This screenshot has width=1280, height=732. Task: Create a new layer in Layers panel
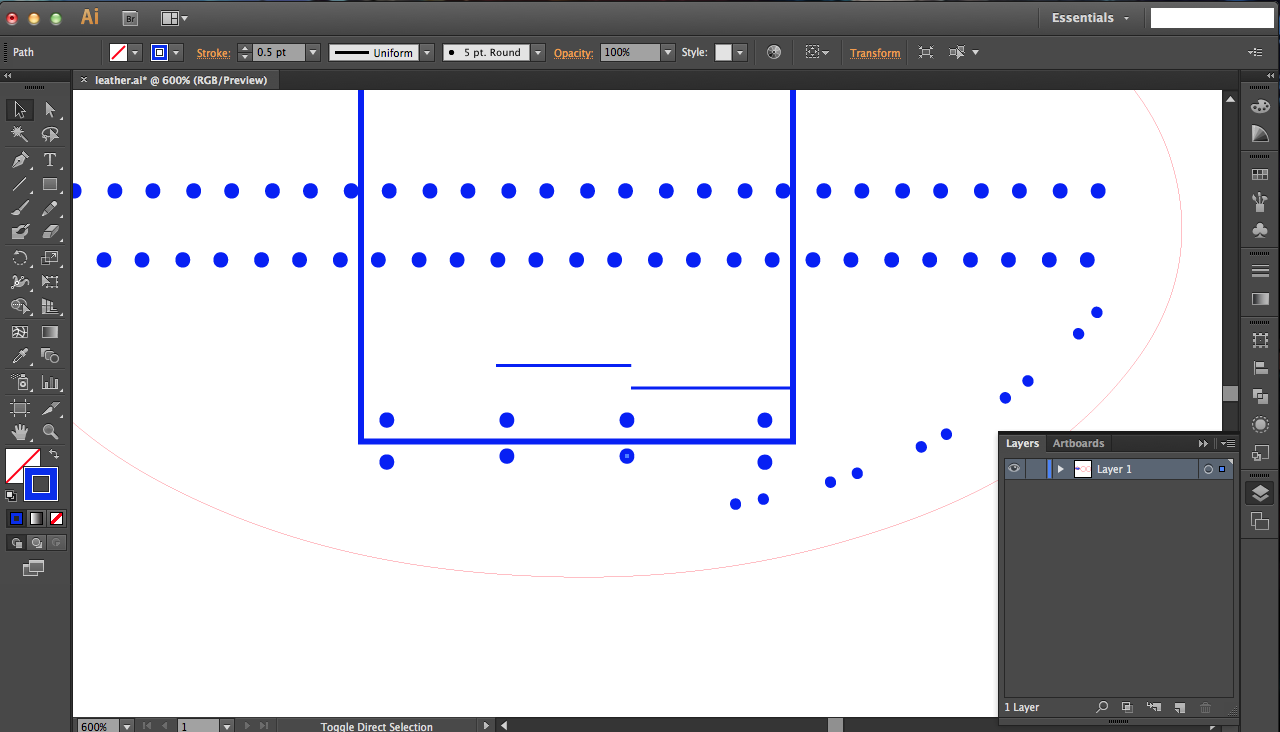click(x=1180, y=707)
